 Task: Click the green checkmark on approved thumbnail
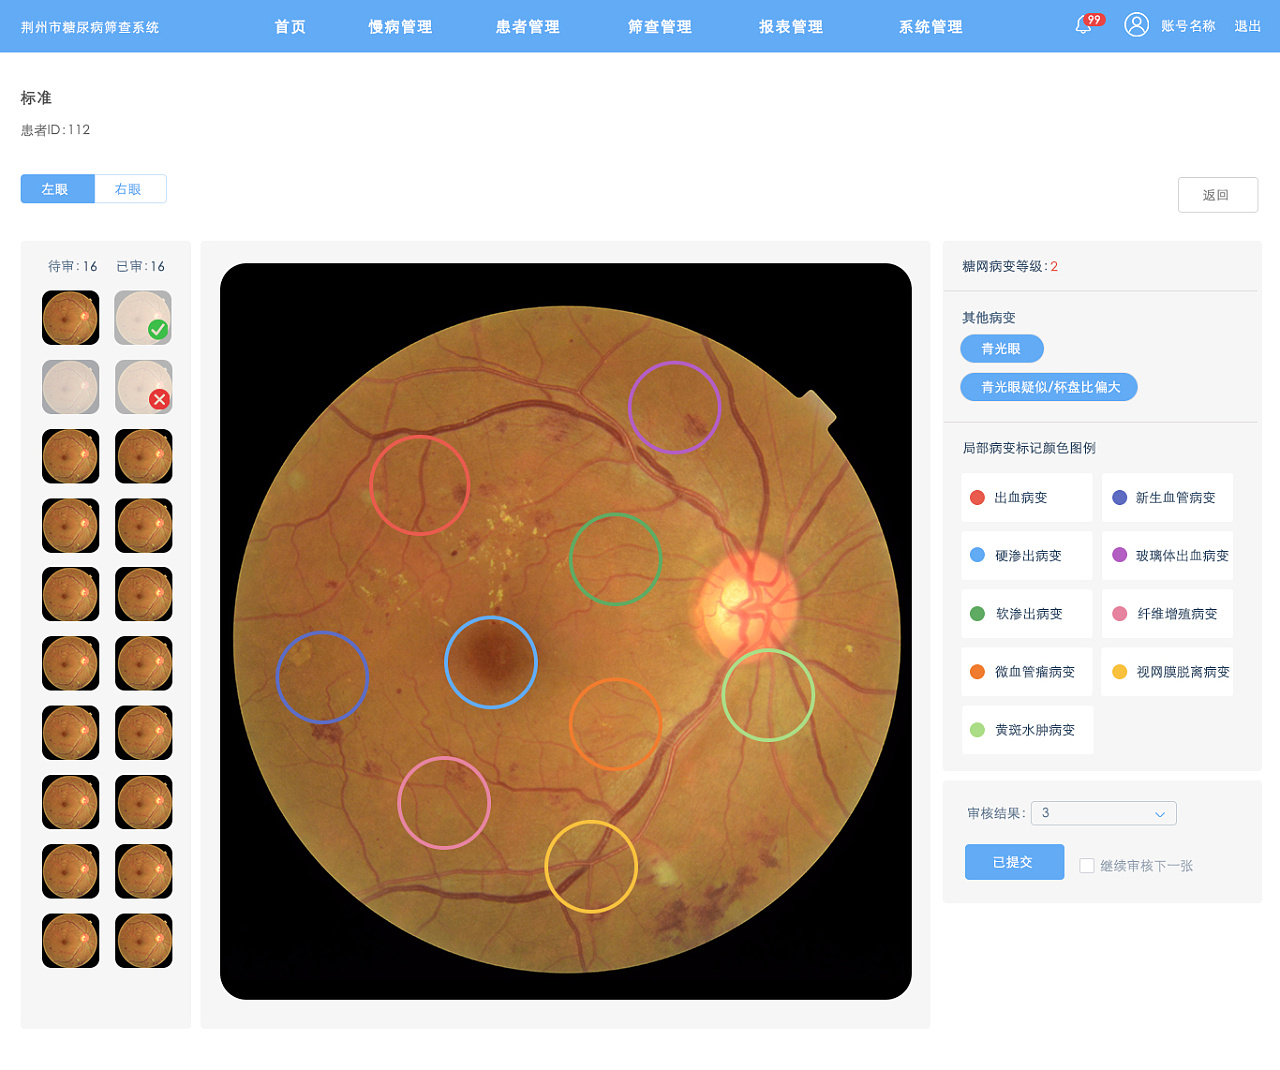(x=157, y=329)
